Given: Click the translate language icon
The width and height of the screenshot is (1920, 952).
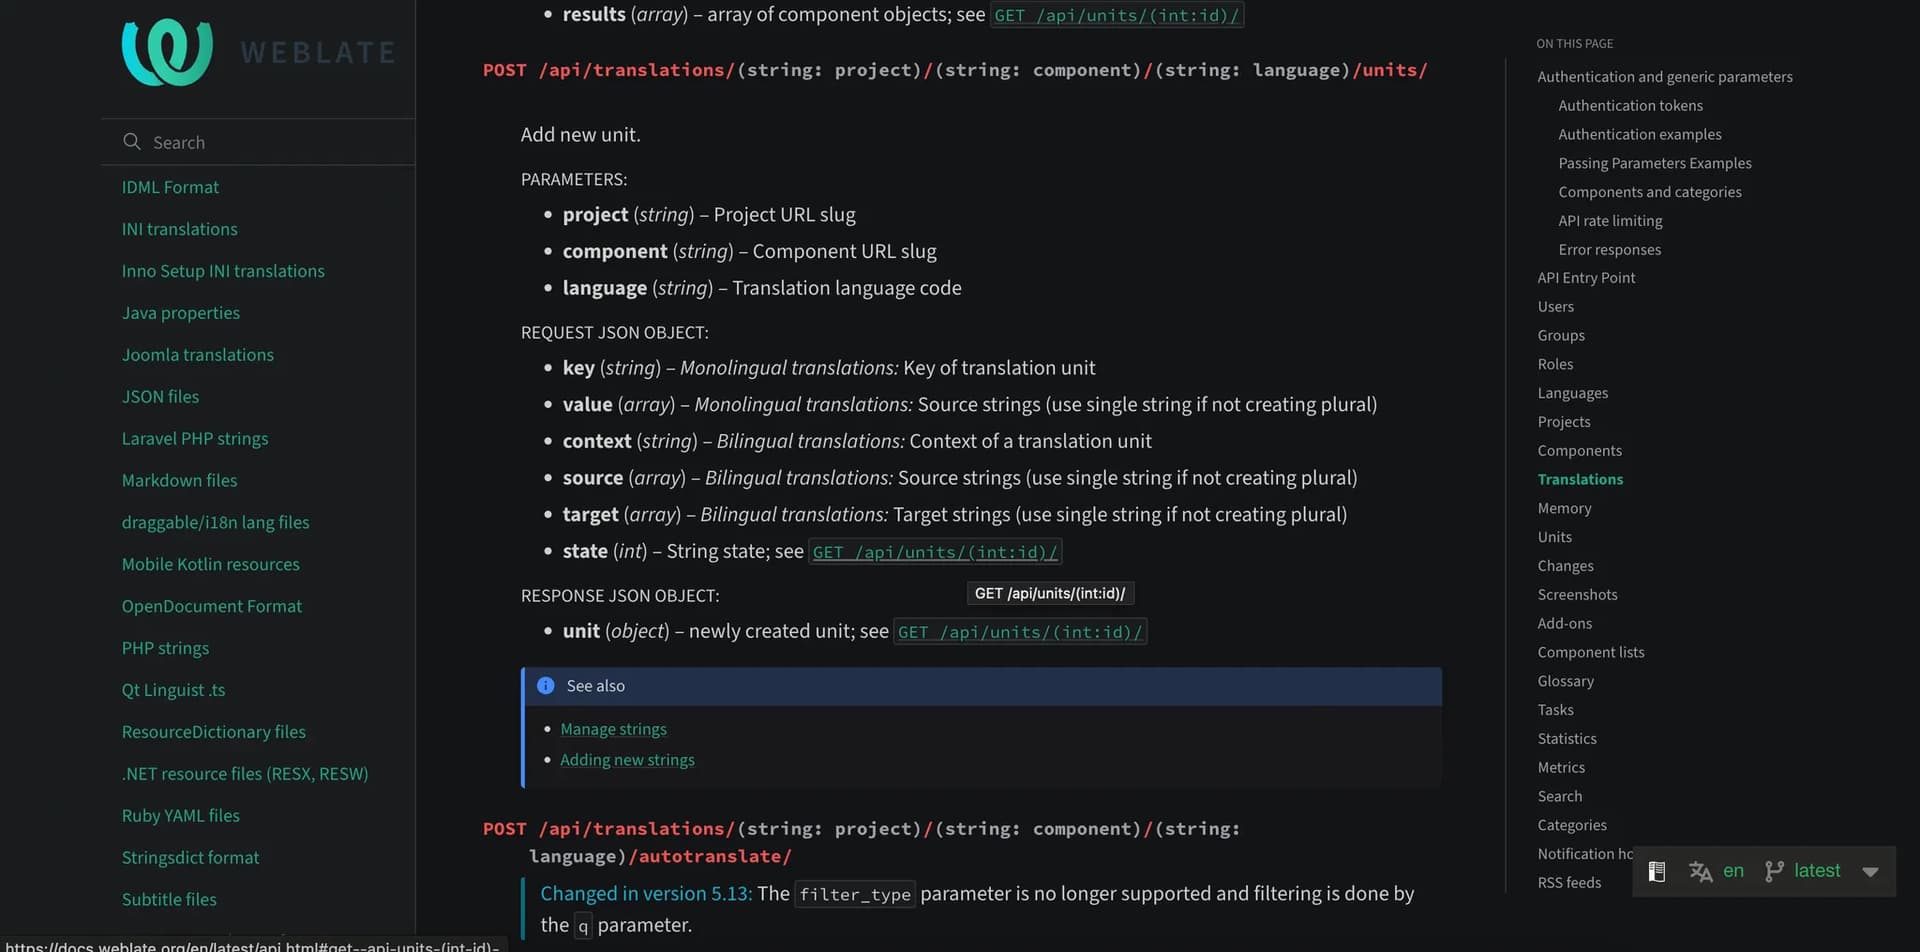Looking at the screenshot, I should coord(1700,871).
